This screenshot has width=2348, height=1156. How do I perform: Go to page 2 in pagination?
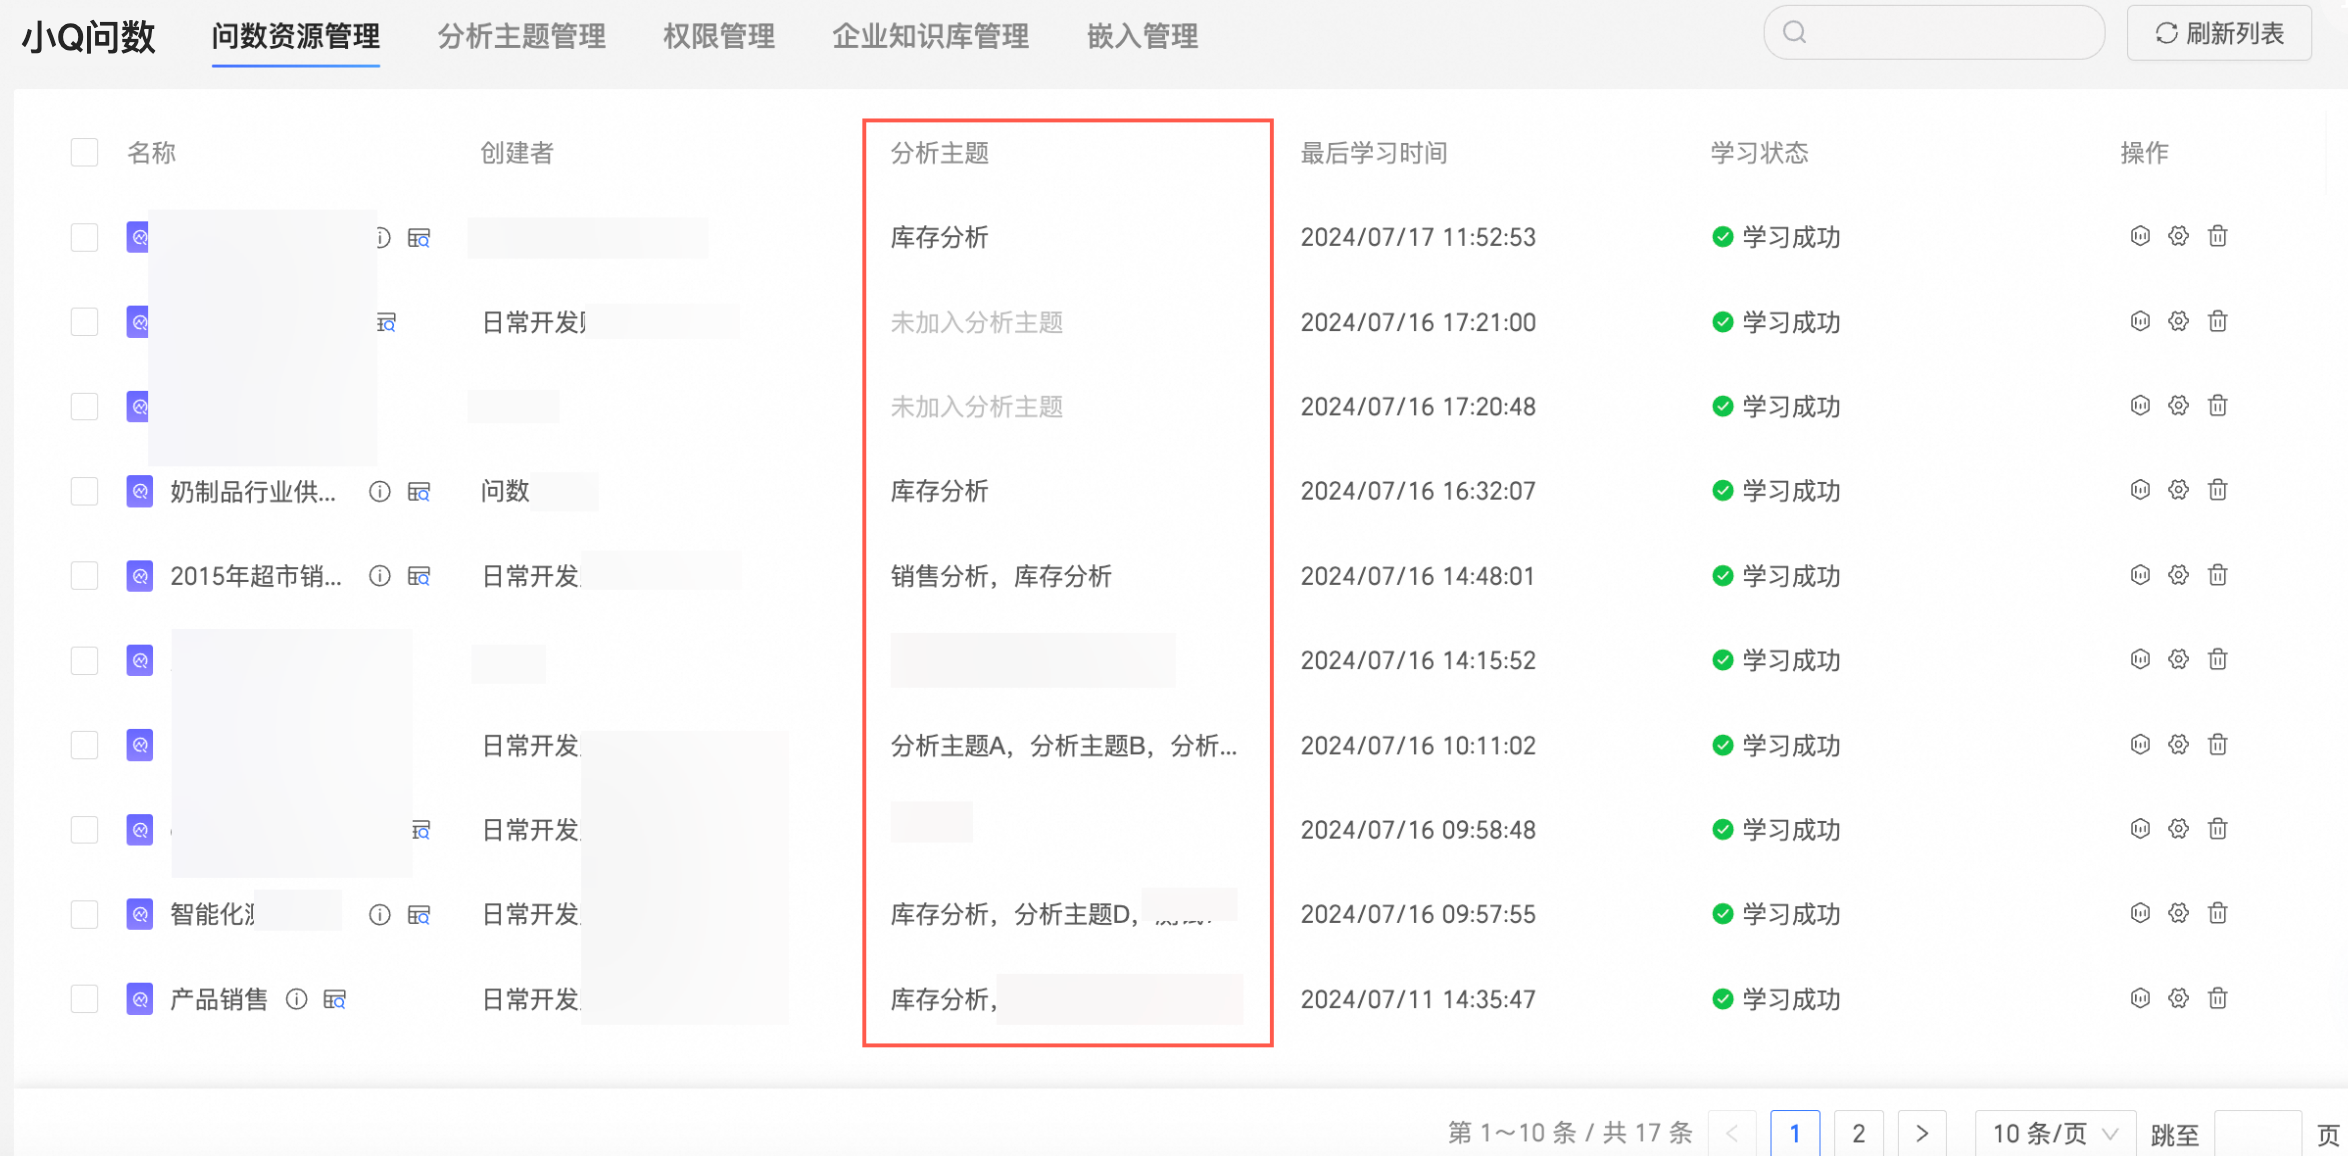[1859, 1133]
